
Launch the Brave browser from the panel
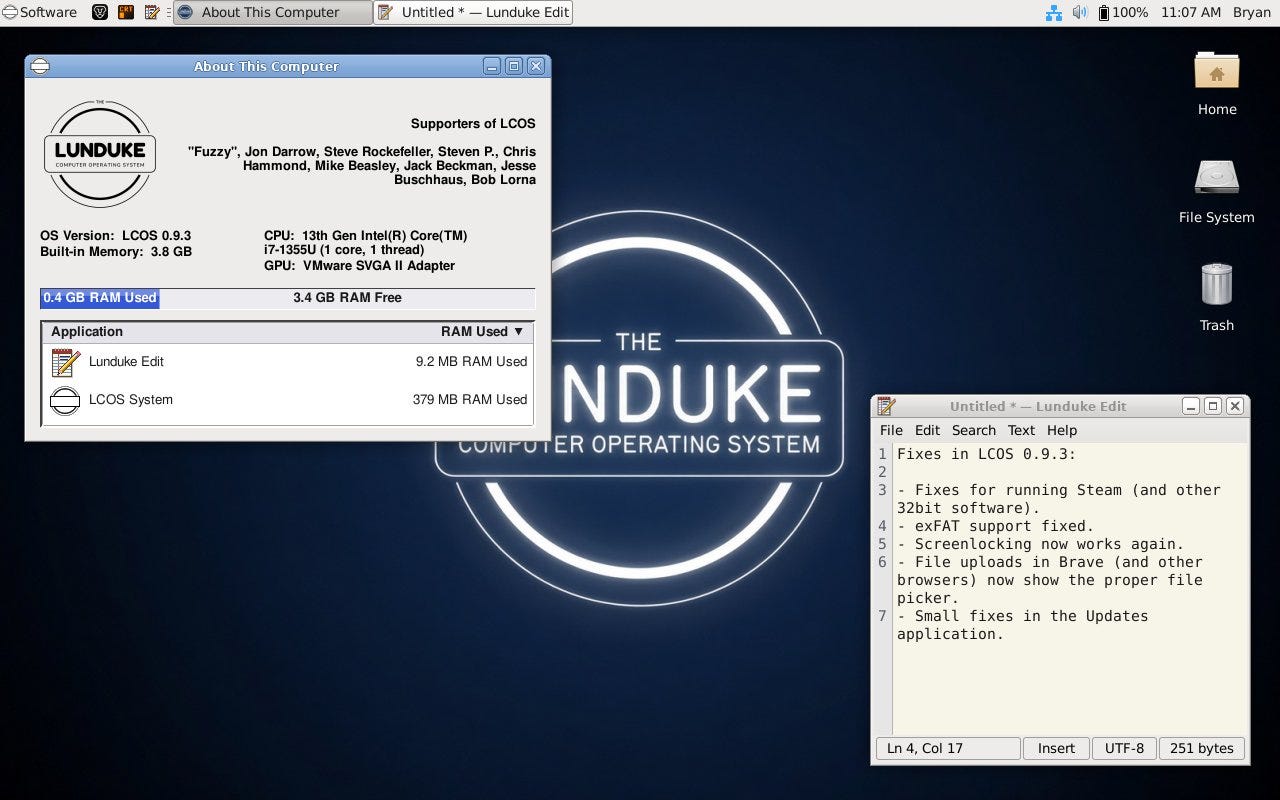point(100,12)
